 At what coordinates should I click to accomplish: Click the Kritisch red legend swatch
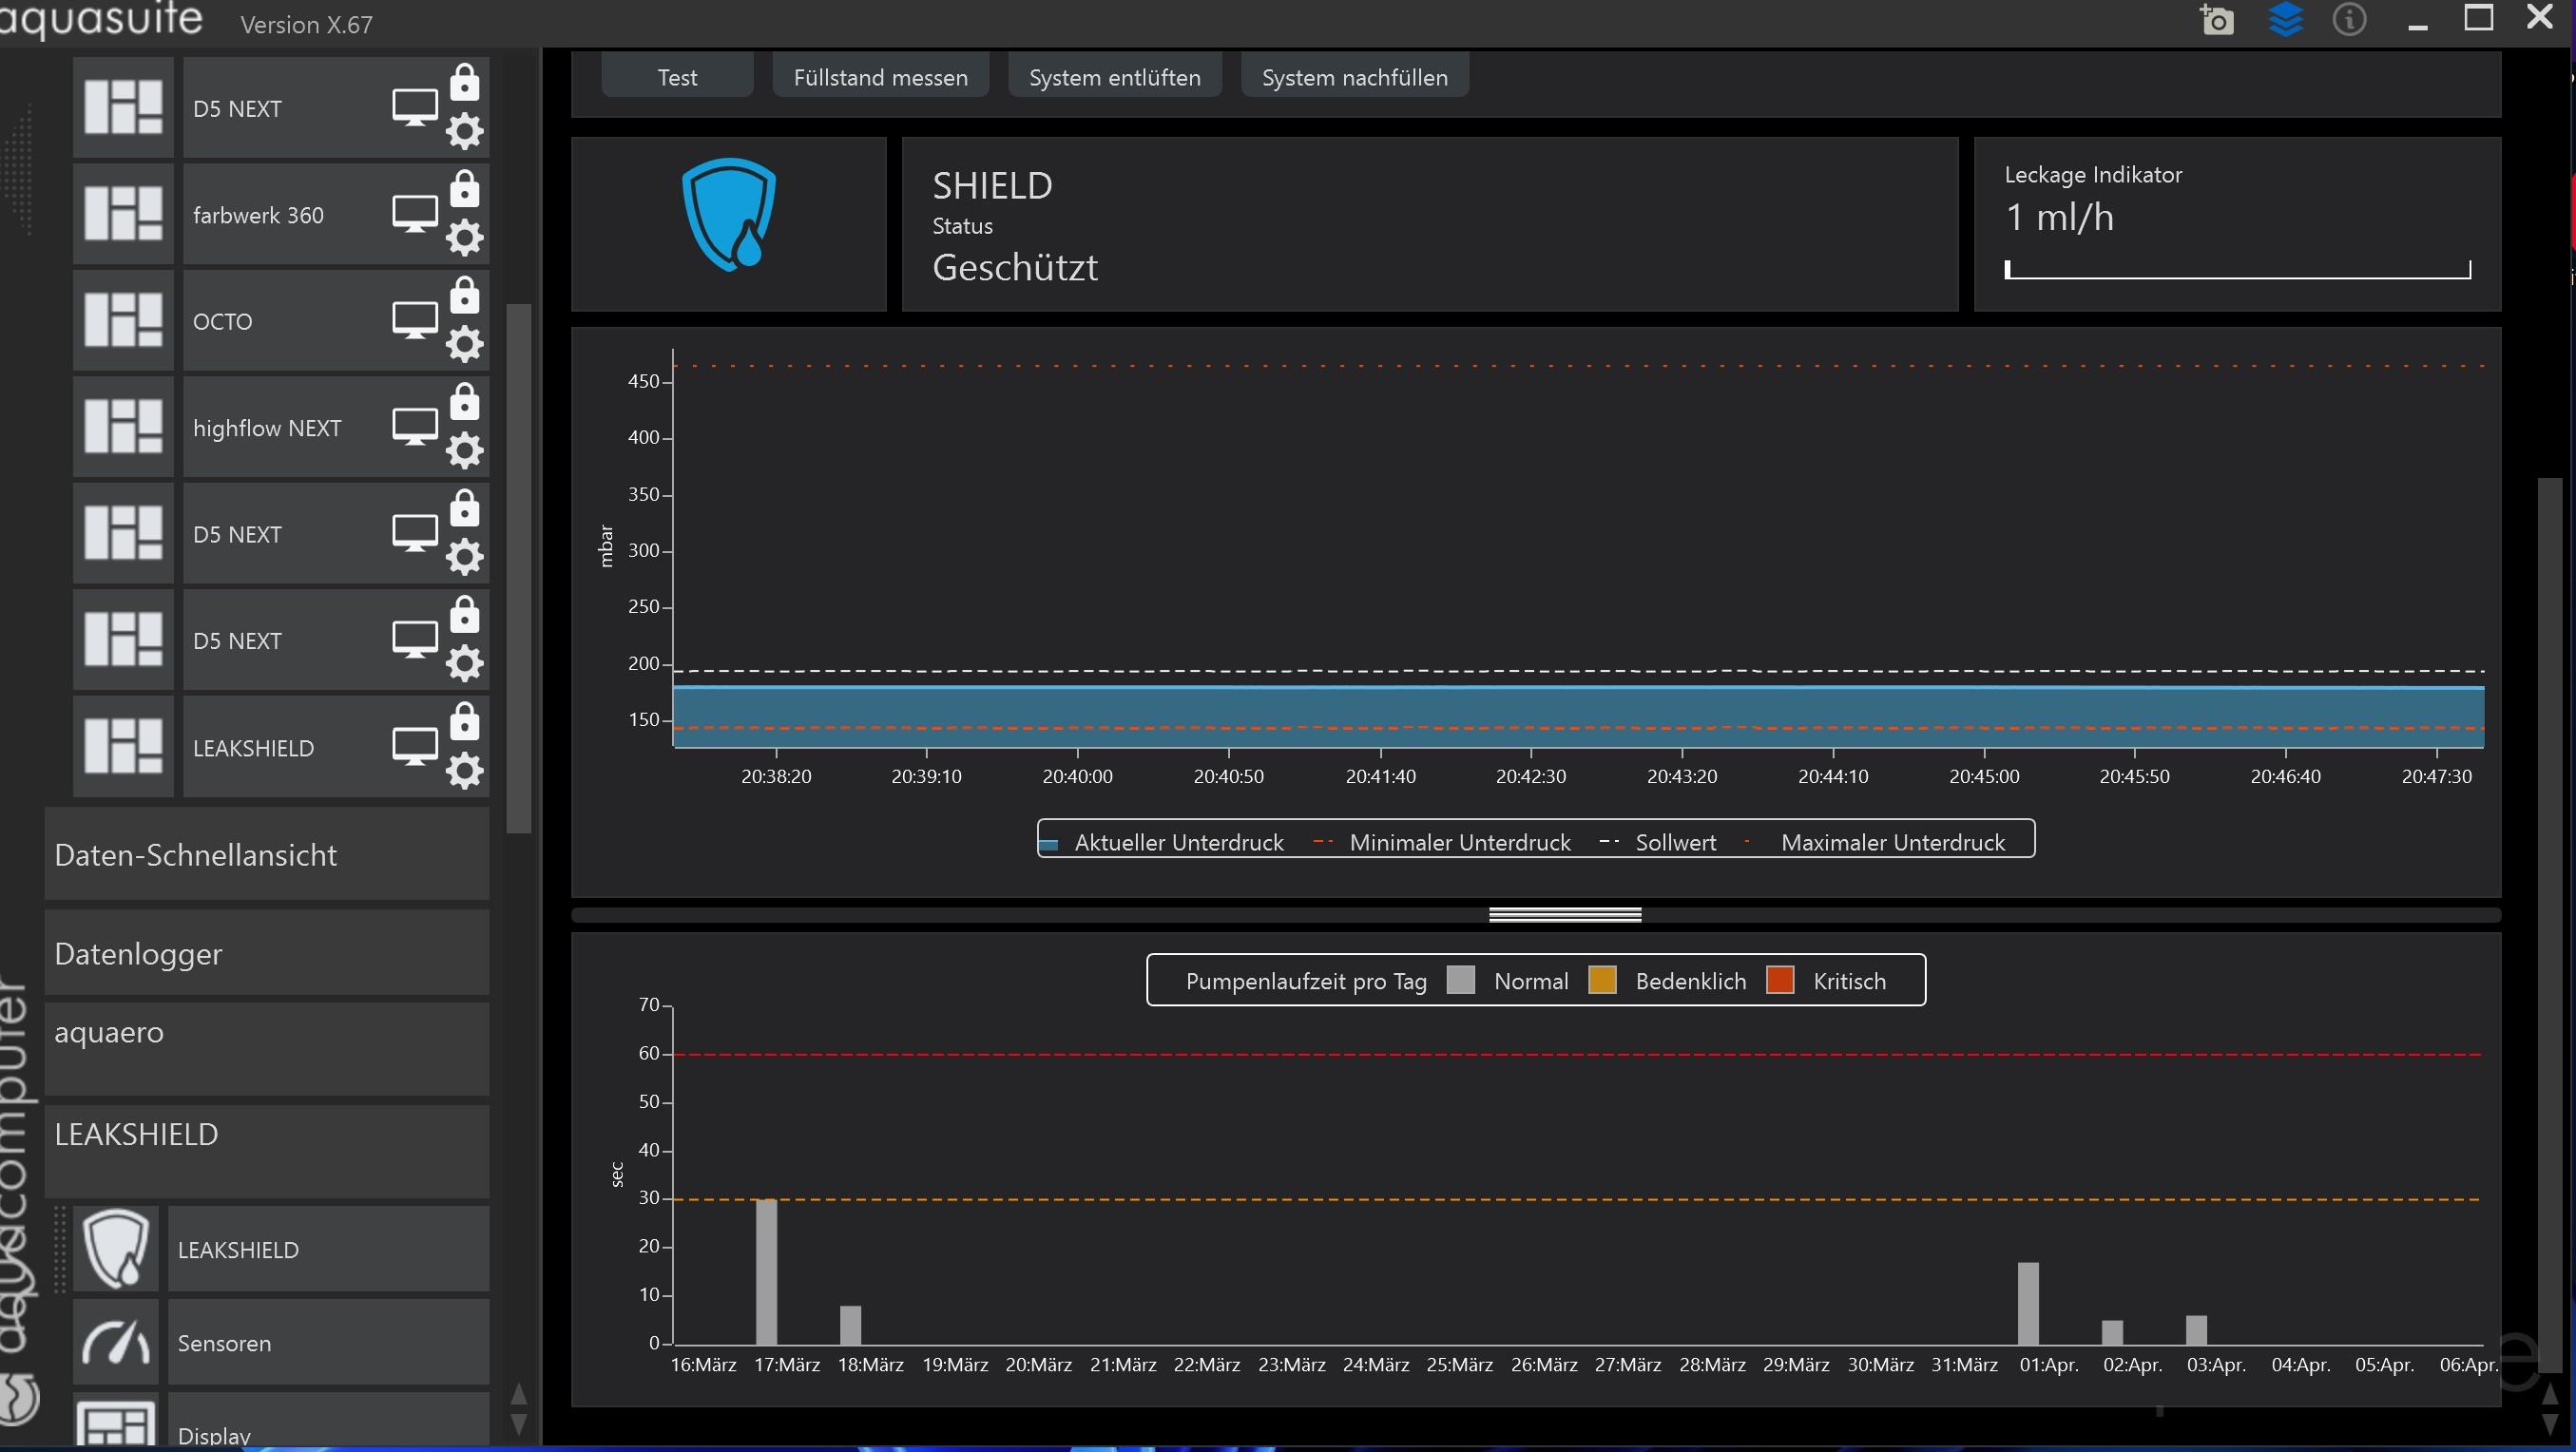[x=1780, y=980]
